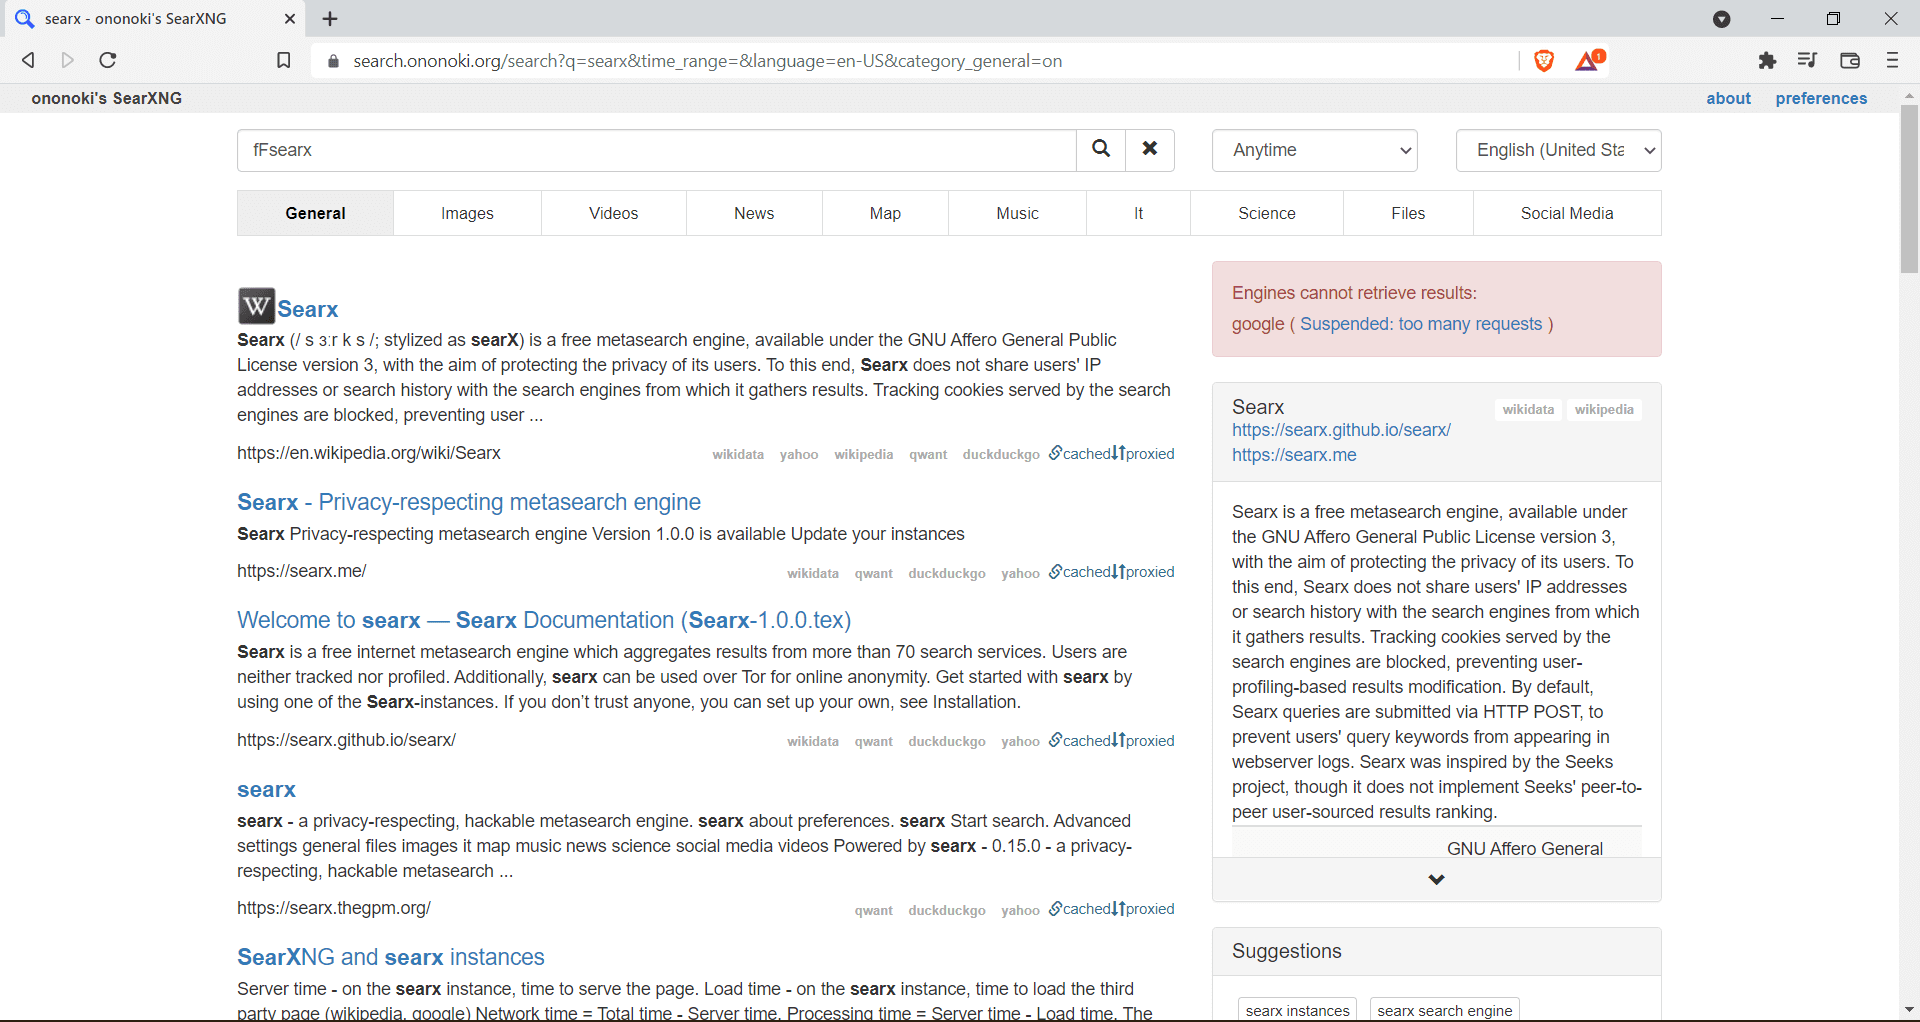
Task: Open the browser hamburger menu
Action: pyautogui.click(x=1892, y=60)
